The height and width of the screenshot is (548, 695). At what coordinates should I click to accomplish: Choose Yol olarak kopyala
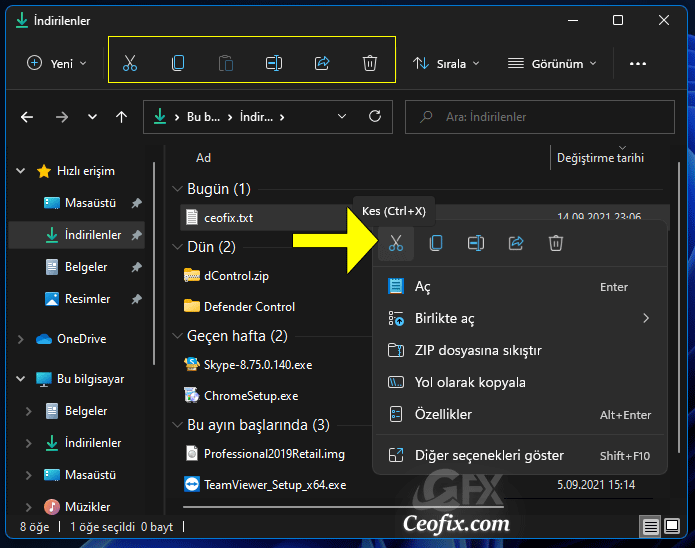(520, 383)
